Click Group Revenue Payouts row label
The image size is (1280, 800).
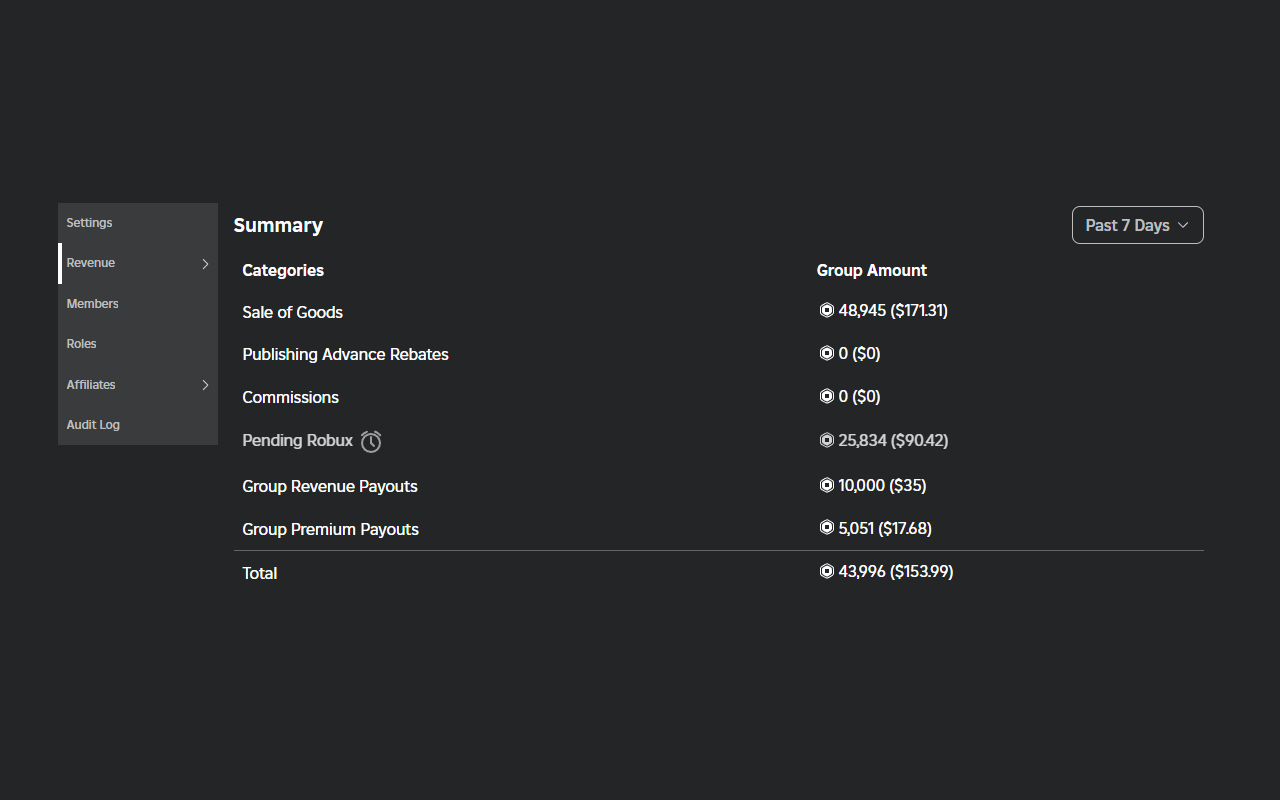pos(330,486)
